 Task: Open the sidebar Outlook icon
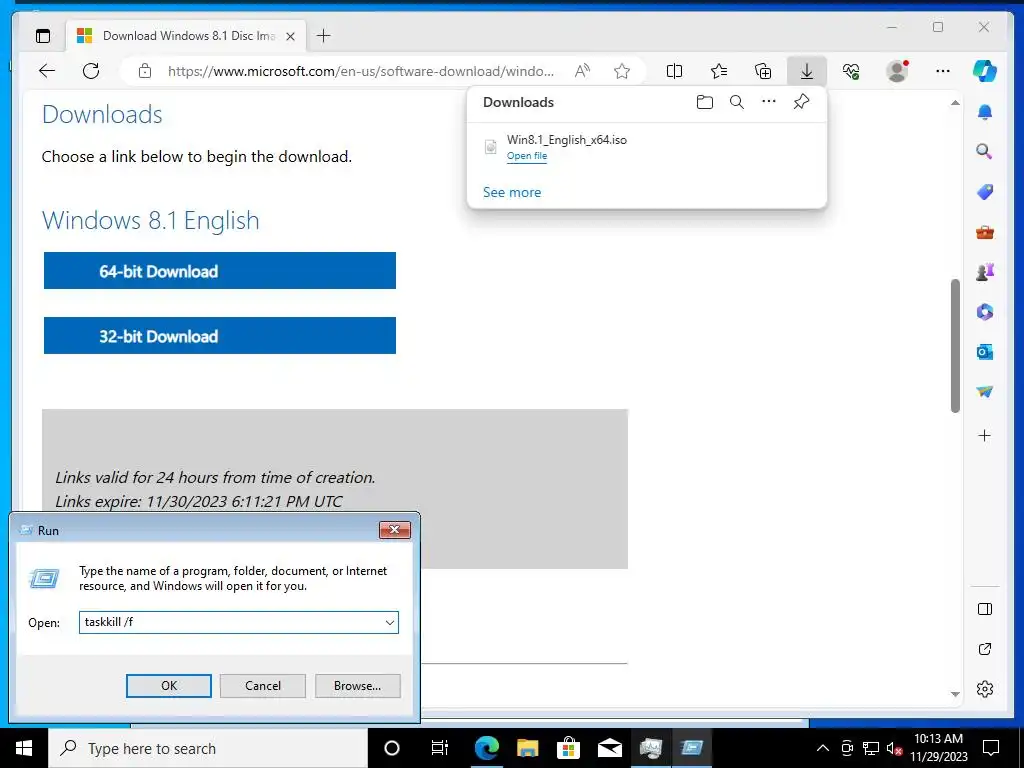tap(985, 352)
